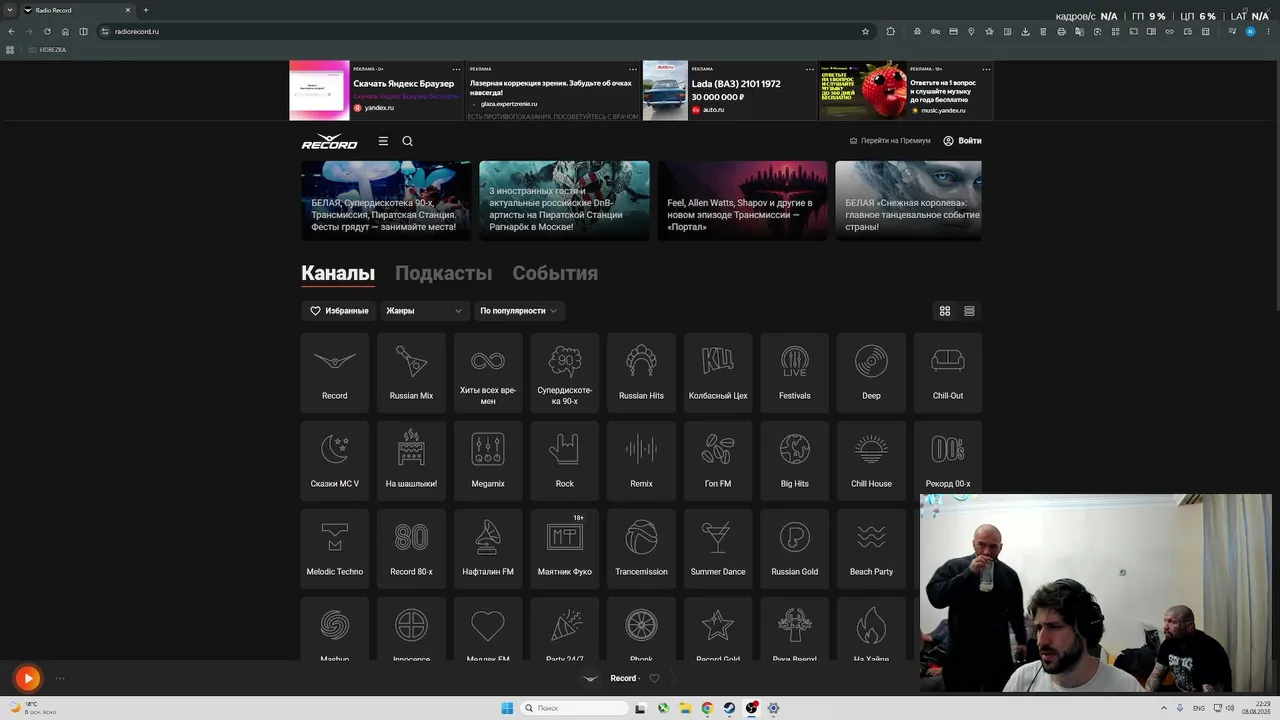1280x720 pixels.
Task: Reload the page
Action: (47, 31)
